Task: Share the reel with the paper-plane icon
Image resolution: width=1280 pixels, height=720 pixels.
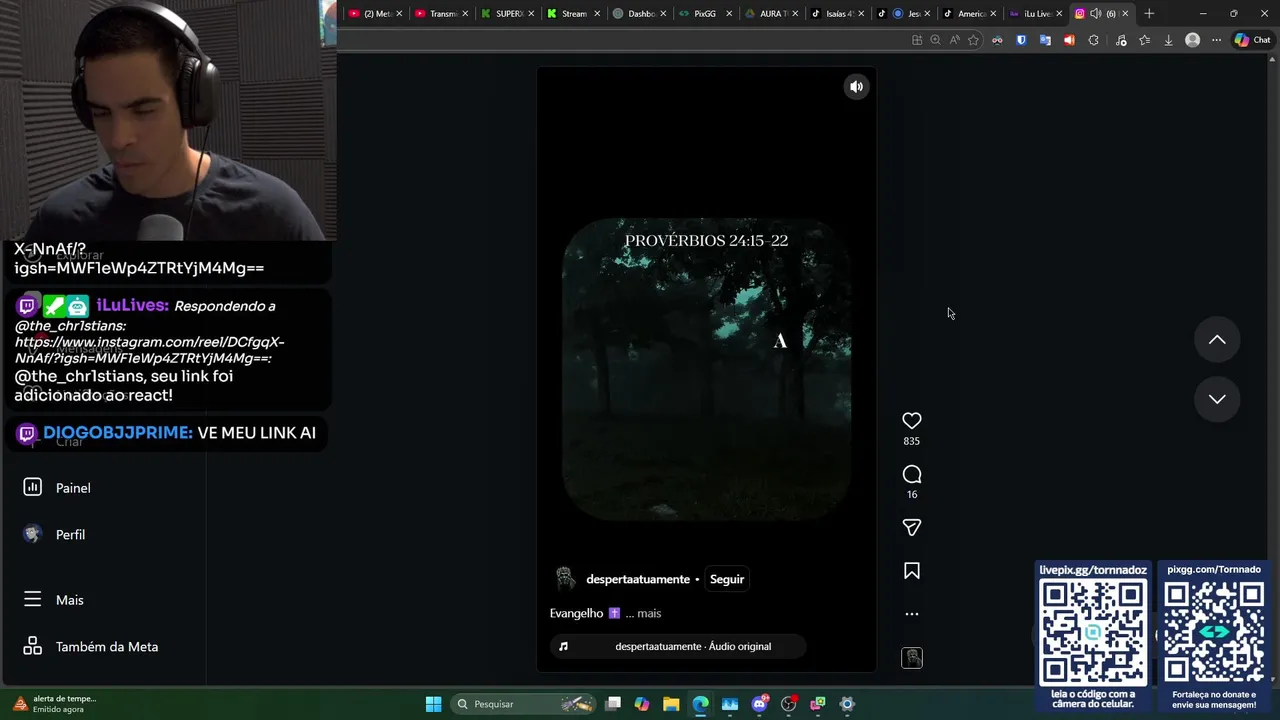Action: [x=911, y=527]
